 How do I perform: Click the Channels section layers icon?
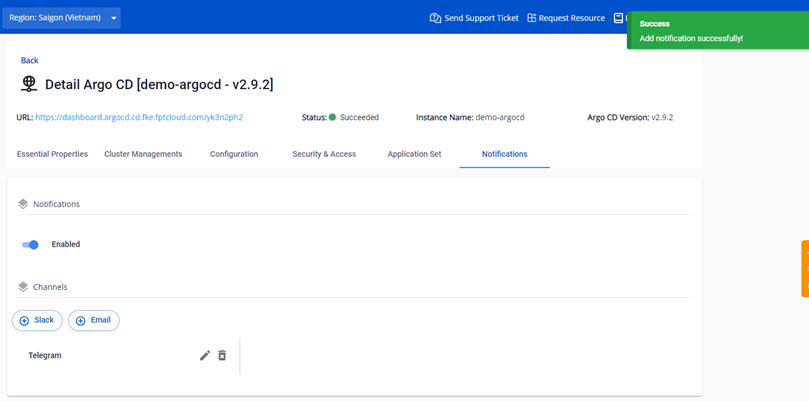(23, 287)
